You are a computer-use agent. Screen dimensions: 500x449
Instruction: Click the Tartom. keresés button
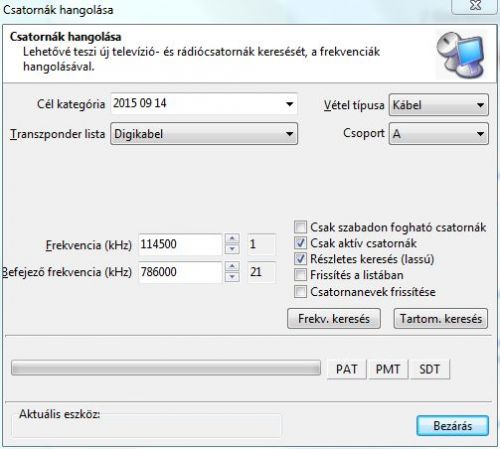(441, 319)
